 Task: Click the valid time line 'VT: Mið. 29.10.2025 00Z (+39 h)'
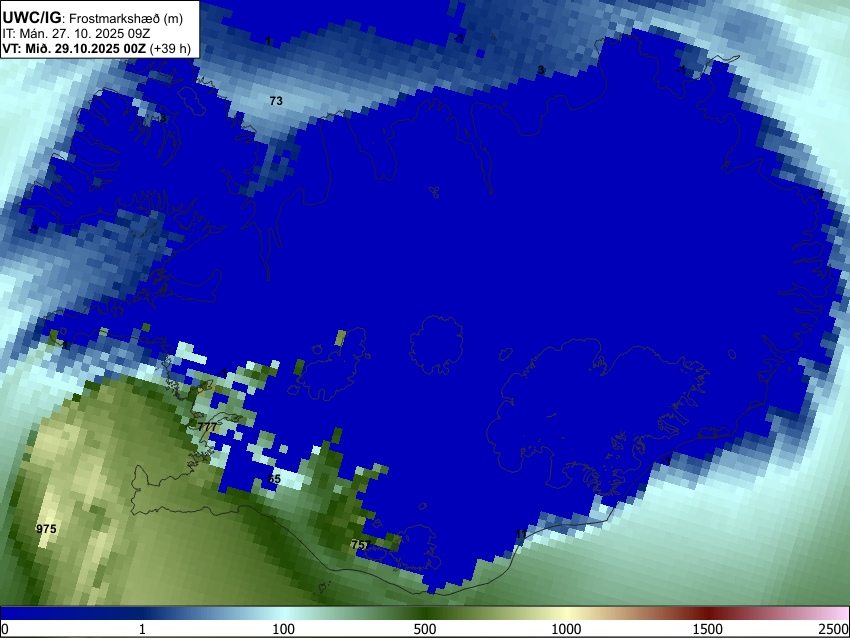[x=96, y=48]
